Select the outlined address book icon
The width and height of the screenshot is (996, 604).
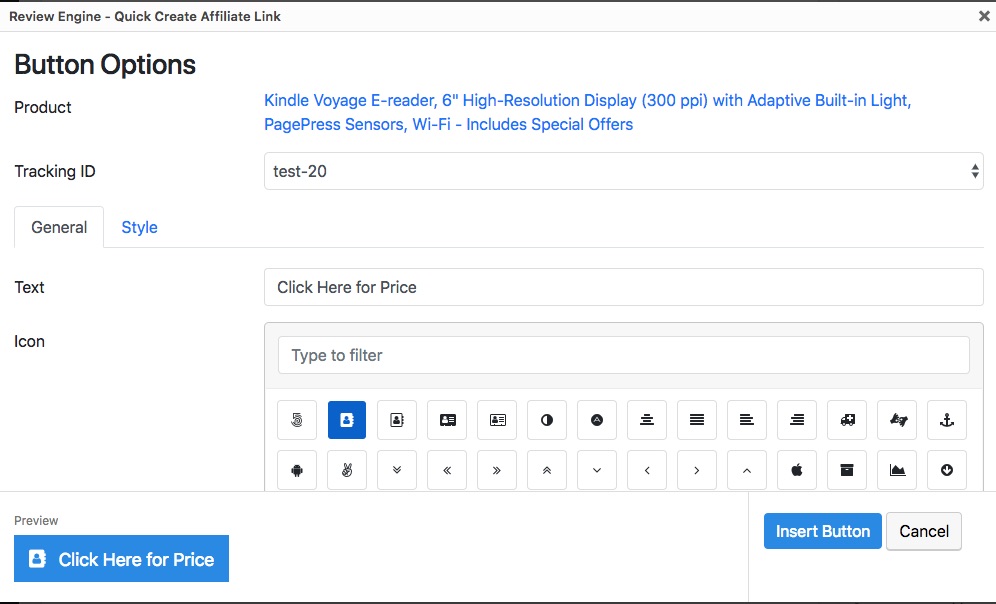tap(397, 420)
